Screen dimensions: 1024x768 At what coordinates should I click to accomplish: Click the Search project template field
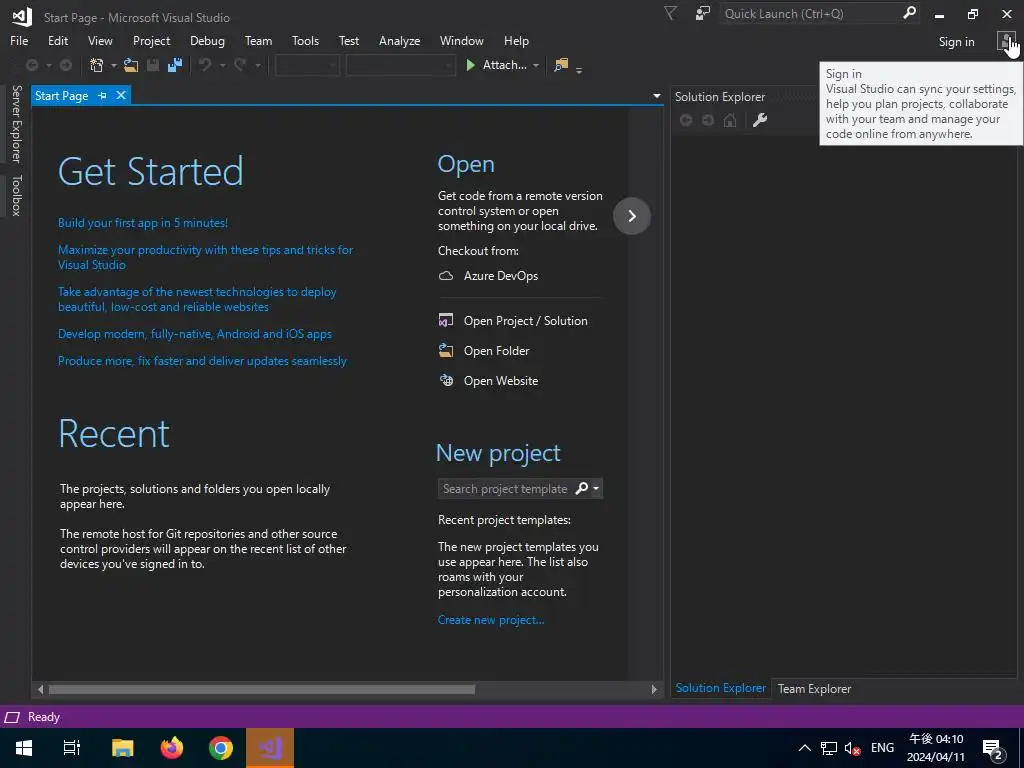(505, 488)
